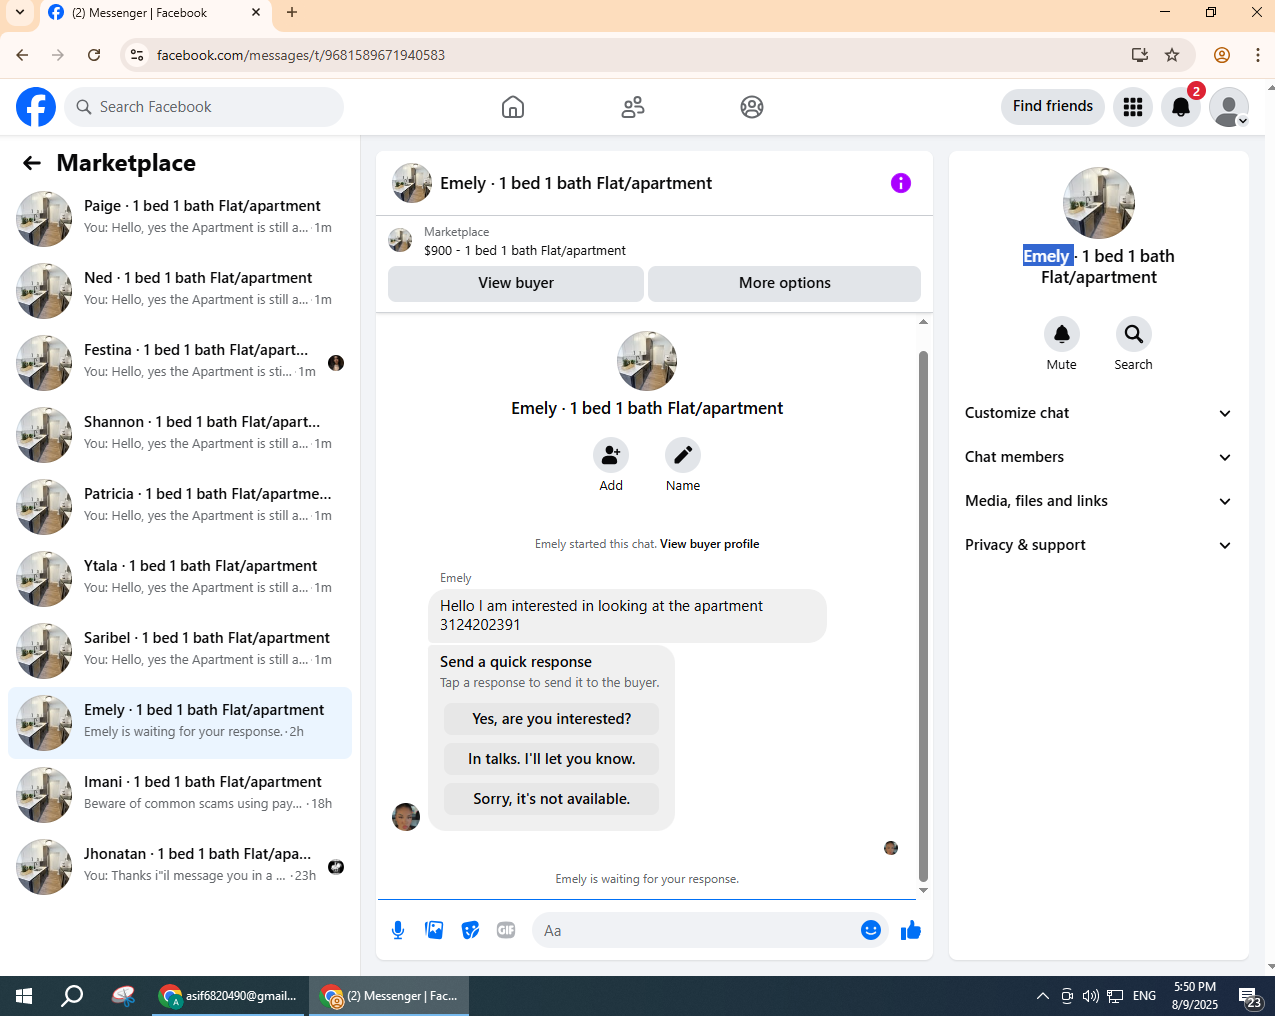The image size is (1275, 1016).
Task: Open the Groups icon in top navigation
Action: 752,107
